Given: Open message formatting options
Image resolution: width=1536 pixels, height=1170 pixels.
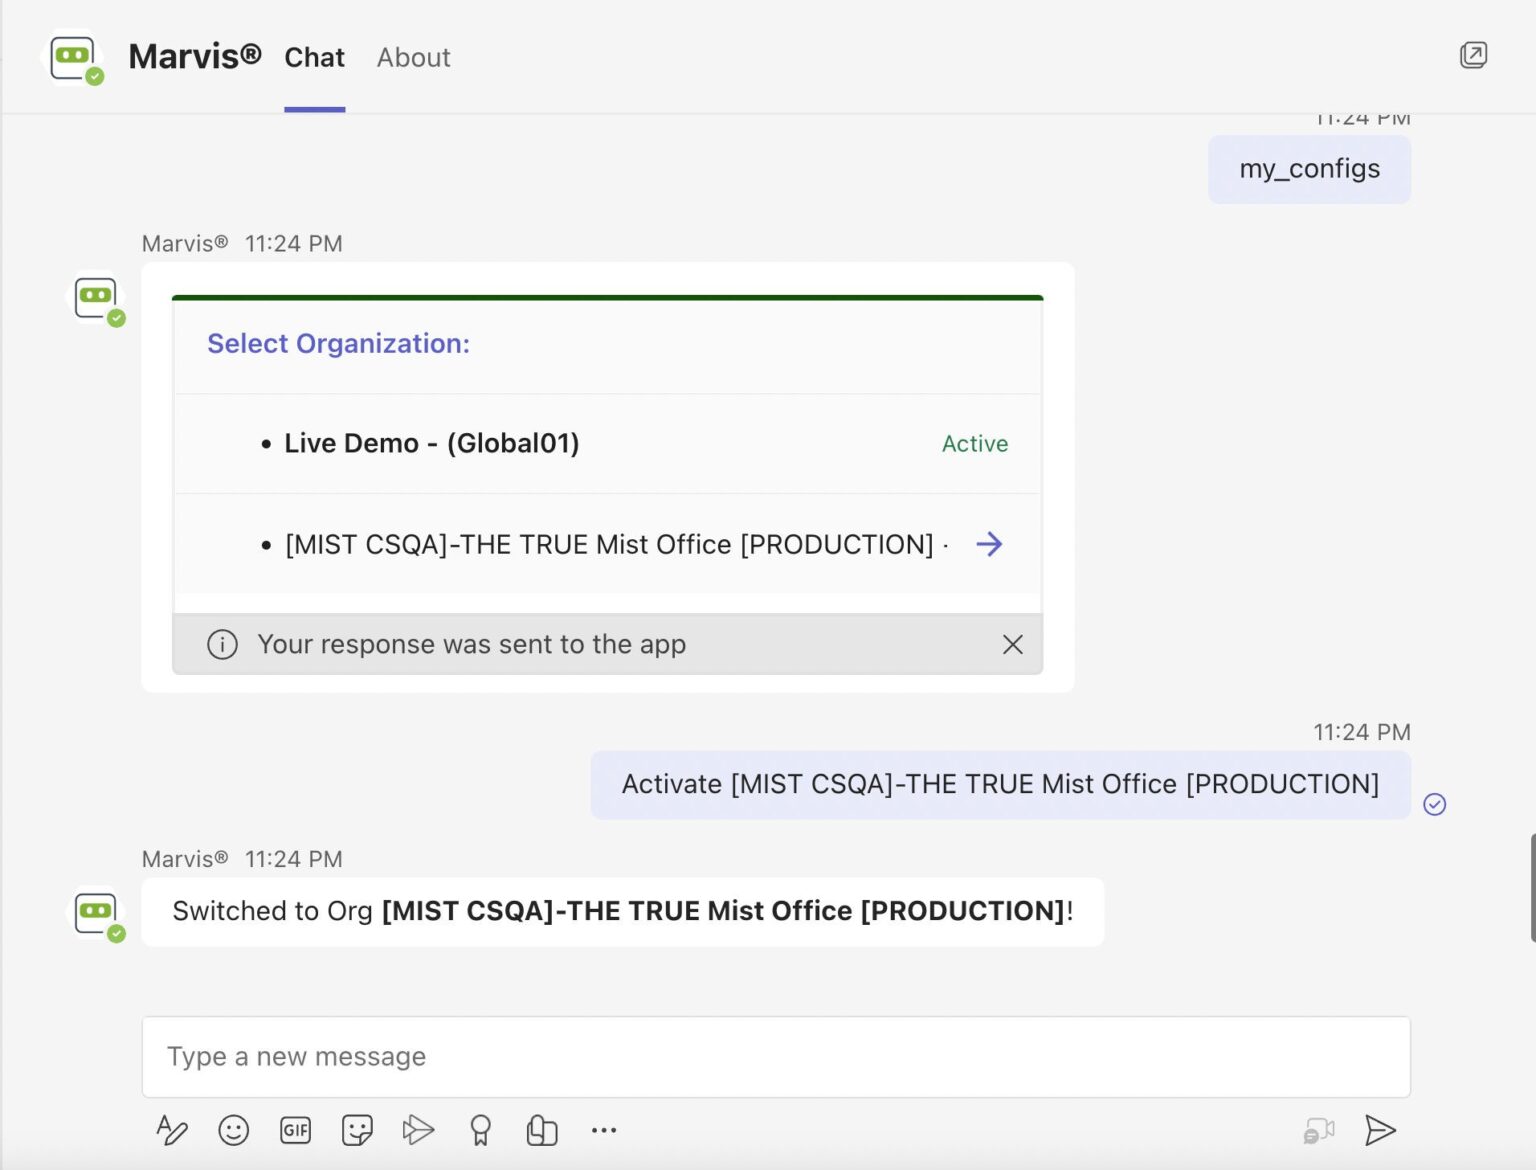Looking at the screenshot, I should (x=172, y=1130).
